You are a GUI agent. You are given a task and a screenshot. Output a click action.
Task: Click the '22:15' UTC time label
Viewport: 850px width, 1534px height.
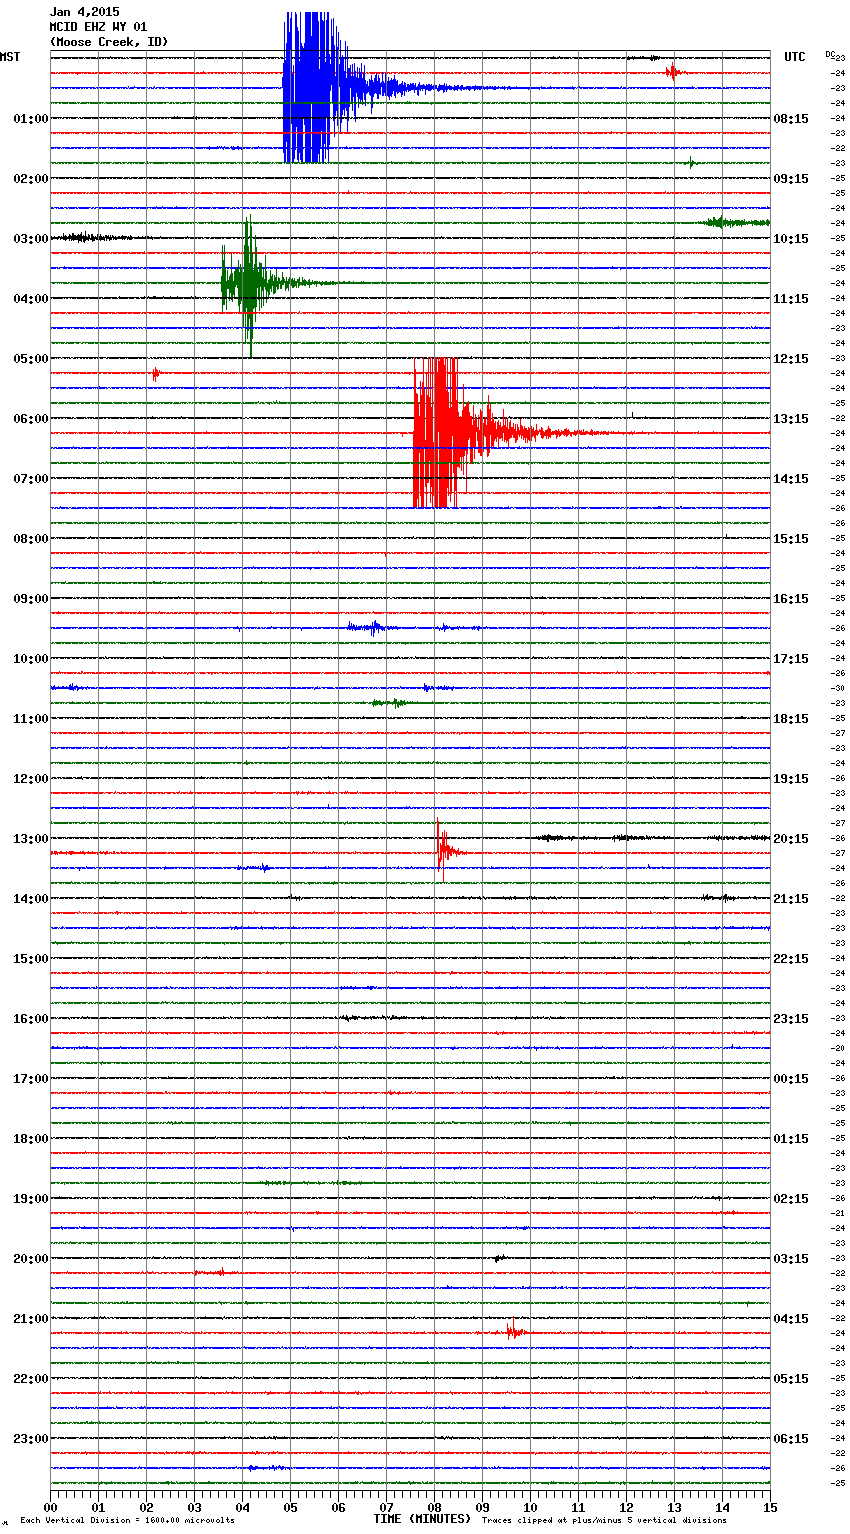click(791, 959)
